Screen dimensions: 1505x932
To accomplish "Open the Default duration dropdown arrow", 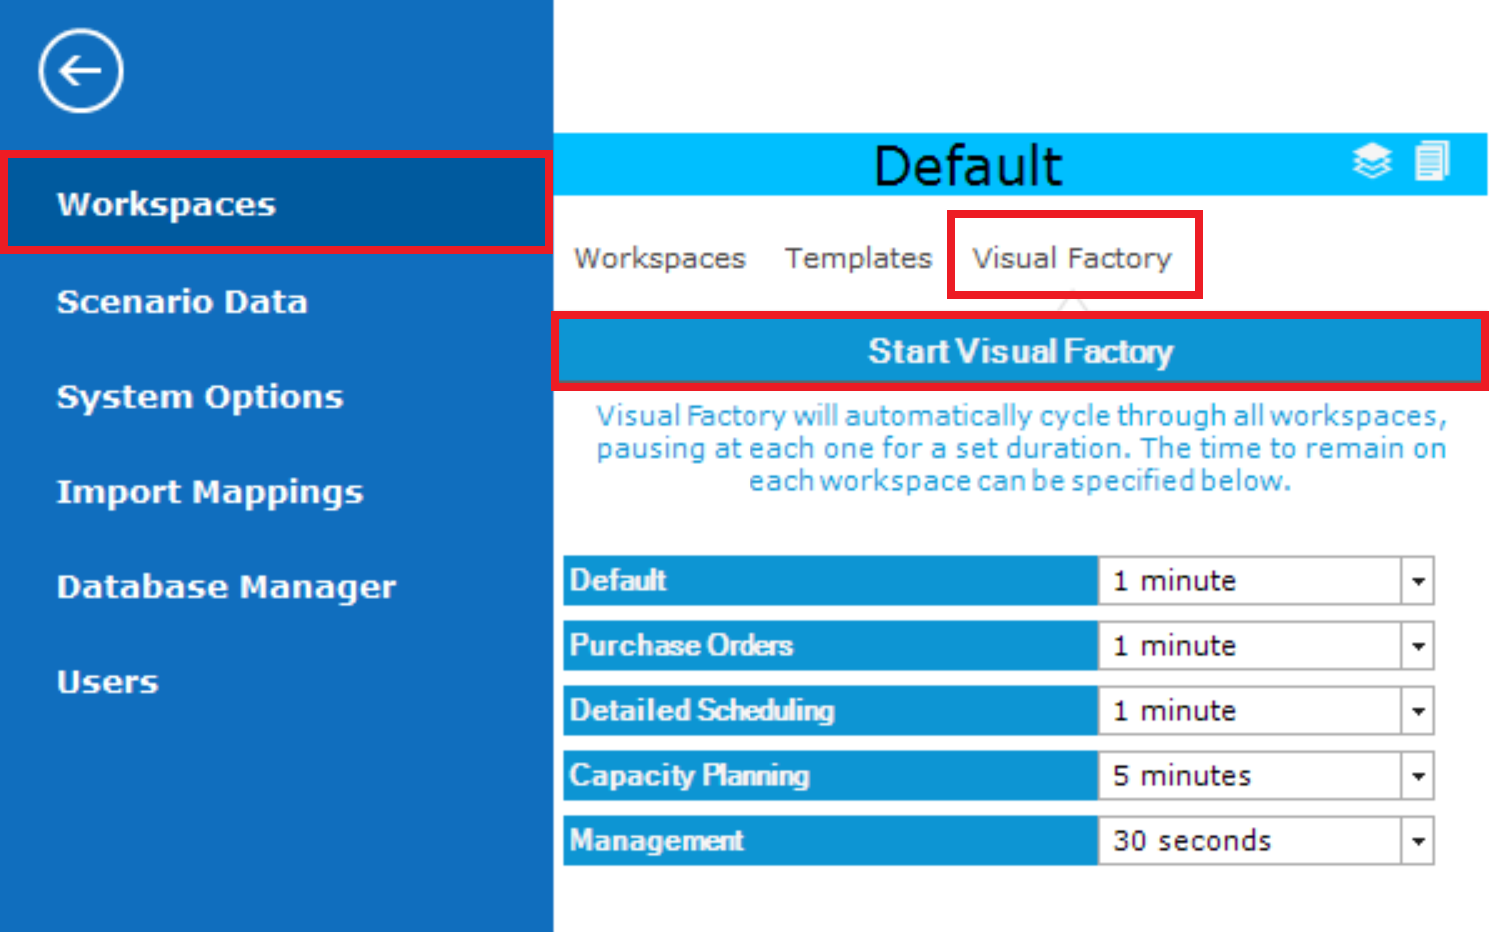I will pos(1418,581).
